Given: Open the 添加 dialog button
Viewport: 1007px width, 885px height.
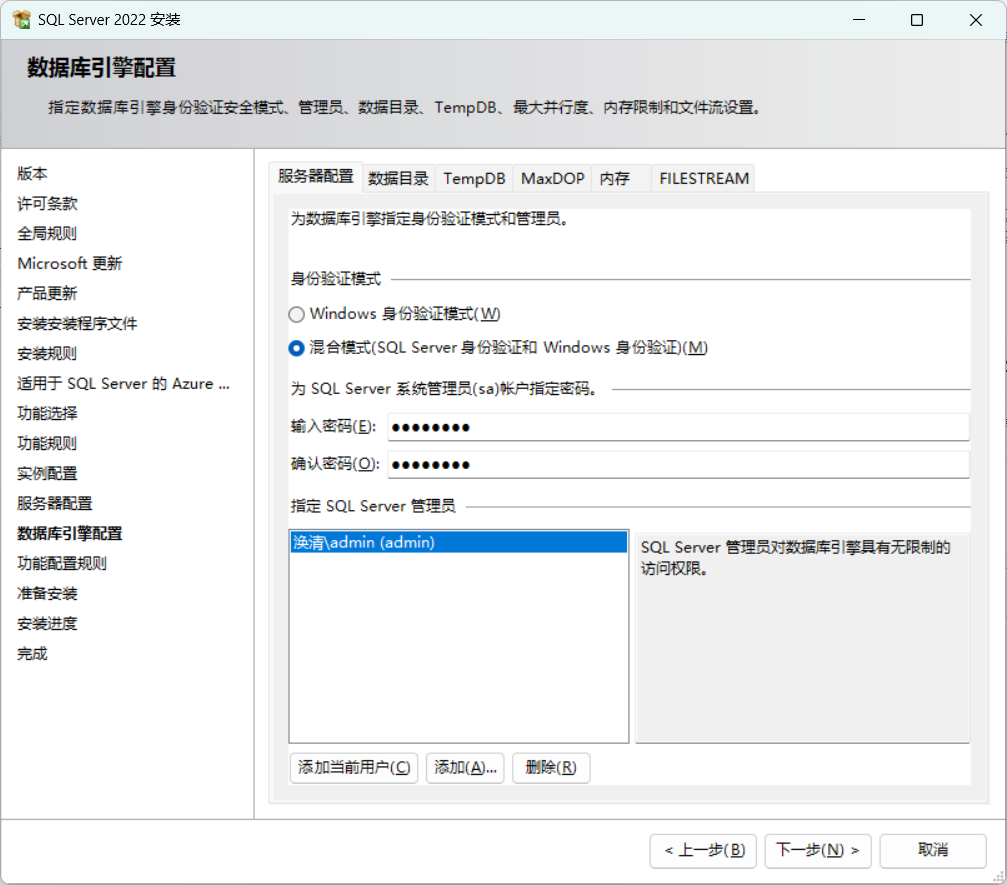Looking at the screenshot, I should pyautogui.click(x=465, y=768).
